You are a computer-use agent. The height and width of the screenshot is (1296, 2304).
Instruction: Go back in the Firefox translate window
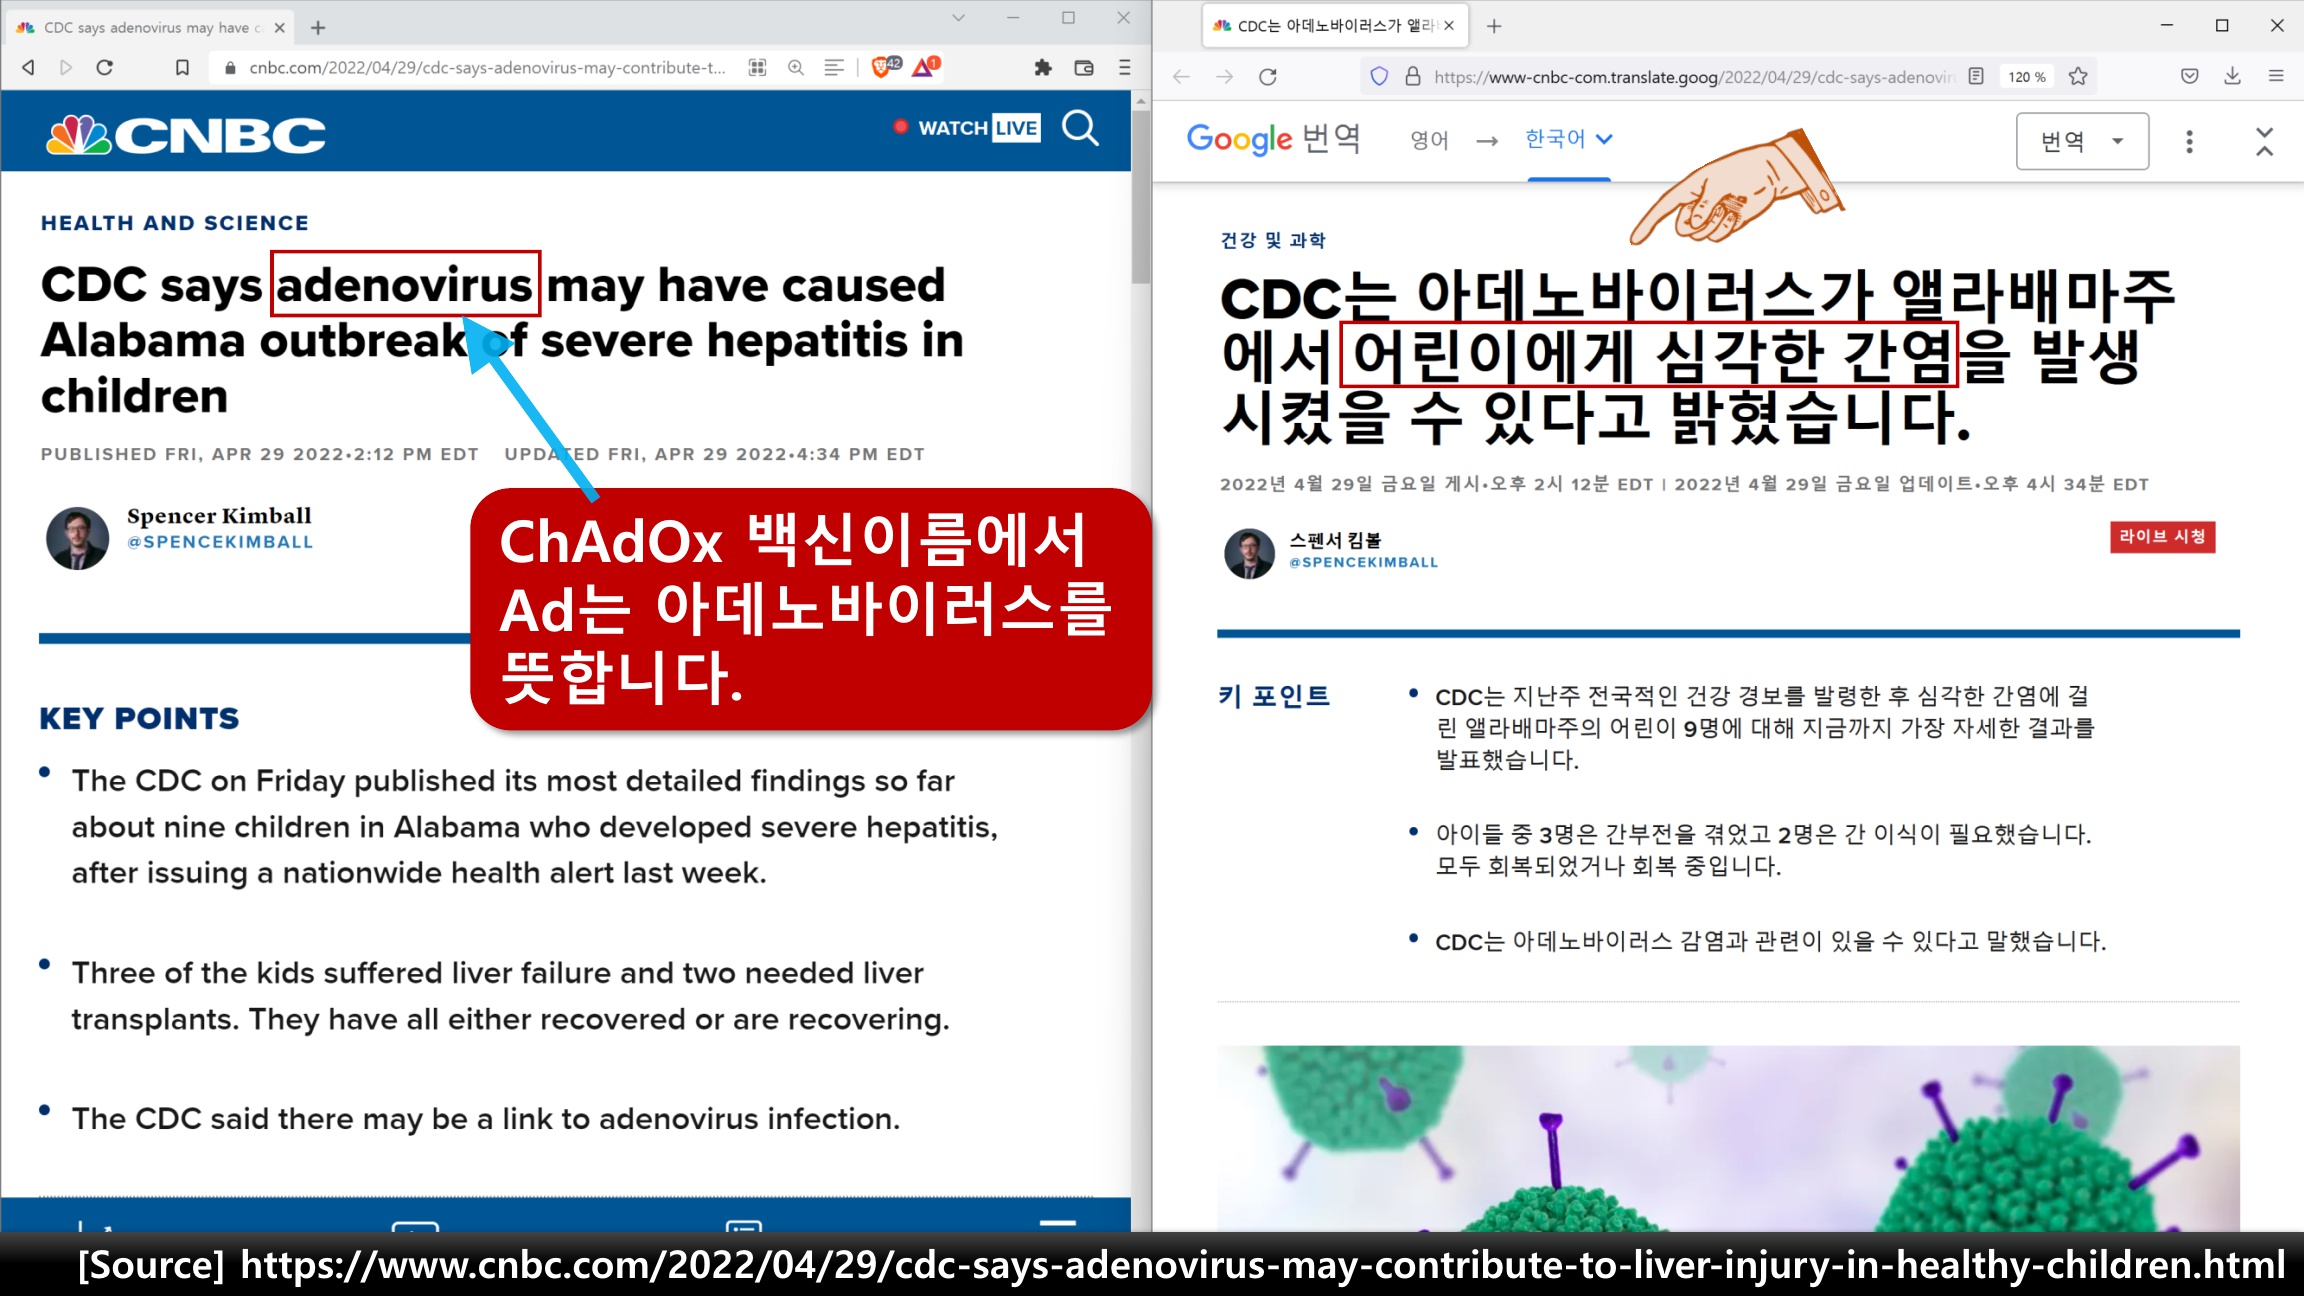pyautogui.click(x=1182, y=76)
